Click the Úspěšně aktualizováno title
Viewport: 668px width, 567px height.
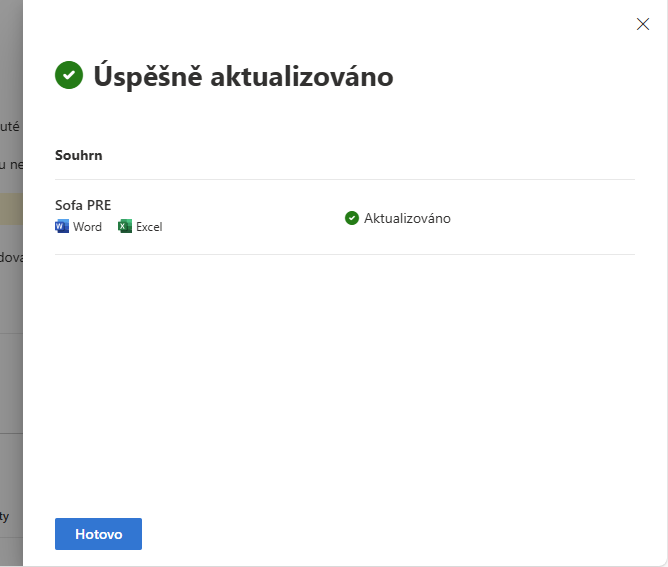243,77
